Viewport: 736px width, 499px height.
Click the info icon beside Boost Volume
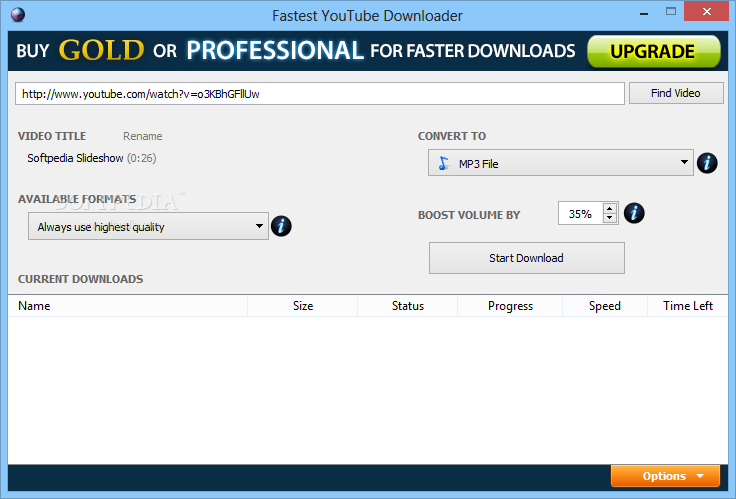pyautogui.click(x=634, y=213)
